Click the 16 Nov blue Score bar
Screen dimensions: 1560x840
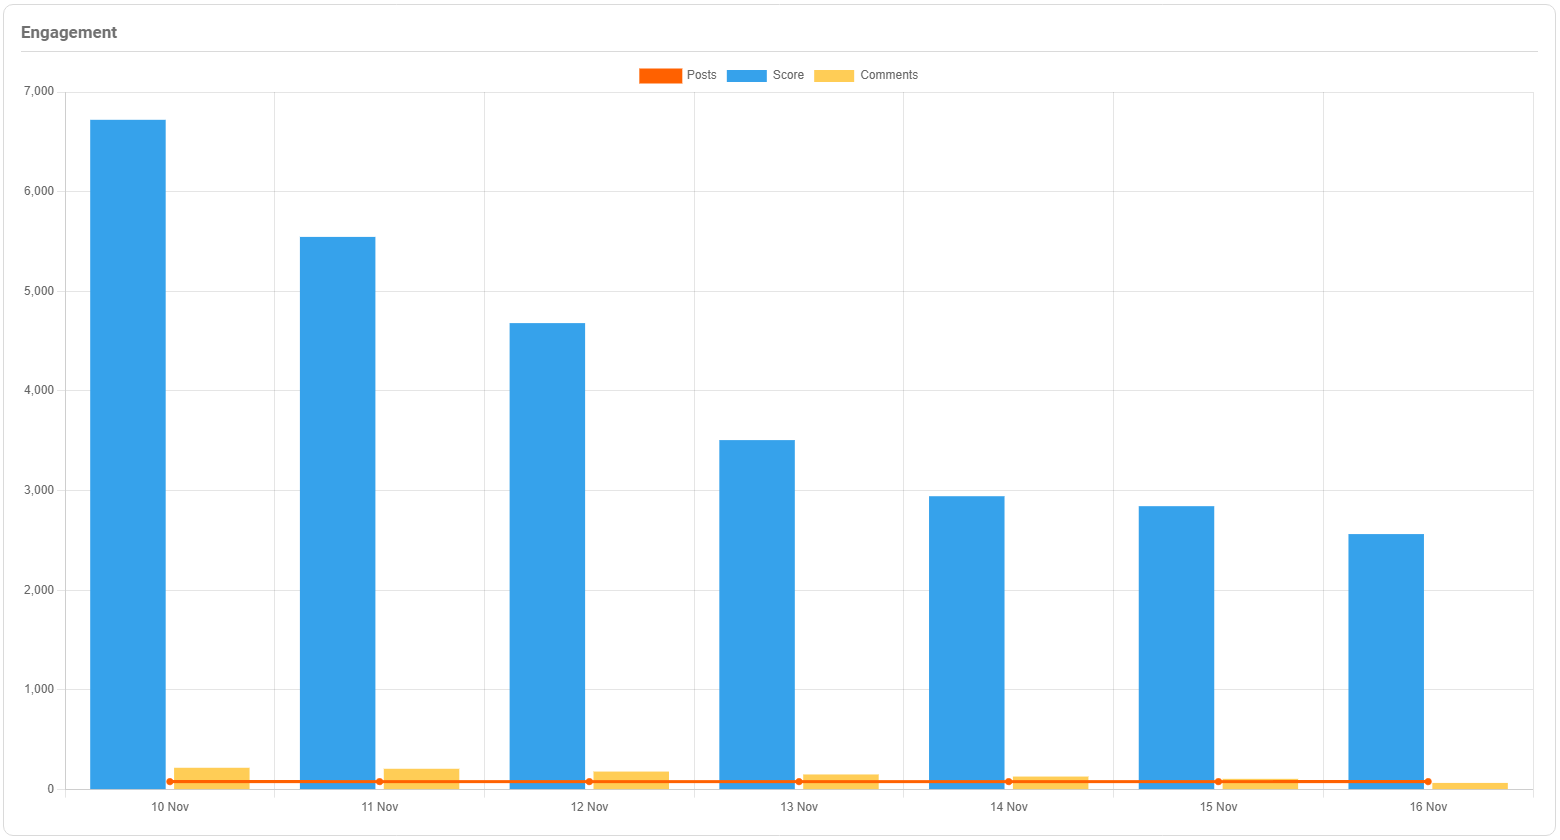1386,660
